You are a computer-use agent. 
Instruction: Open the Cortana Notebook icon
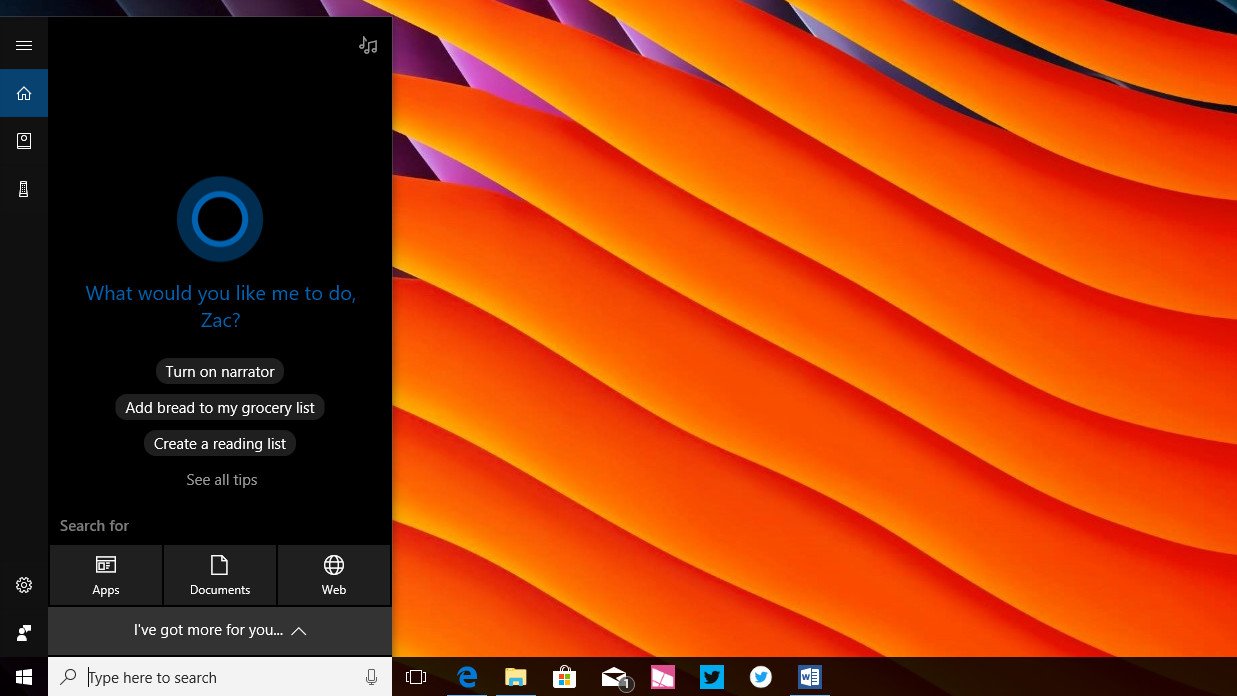click(24, 141)
